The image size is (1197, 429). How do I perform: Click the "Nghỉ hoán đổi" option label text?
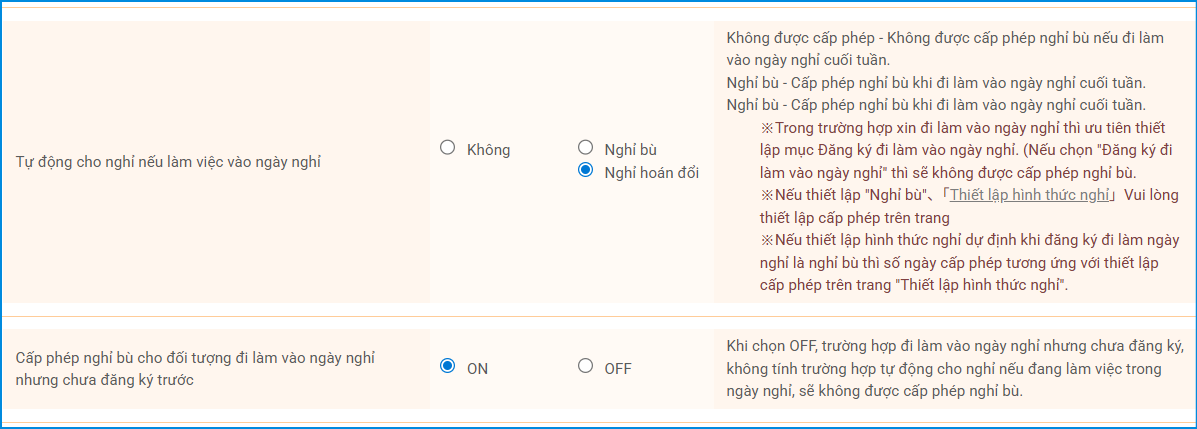[x=651, y=173]
